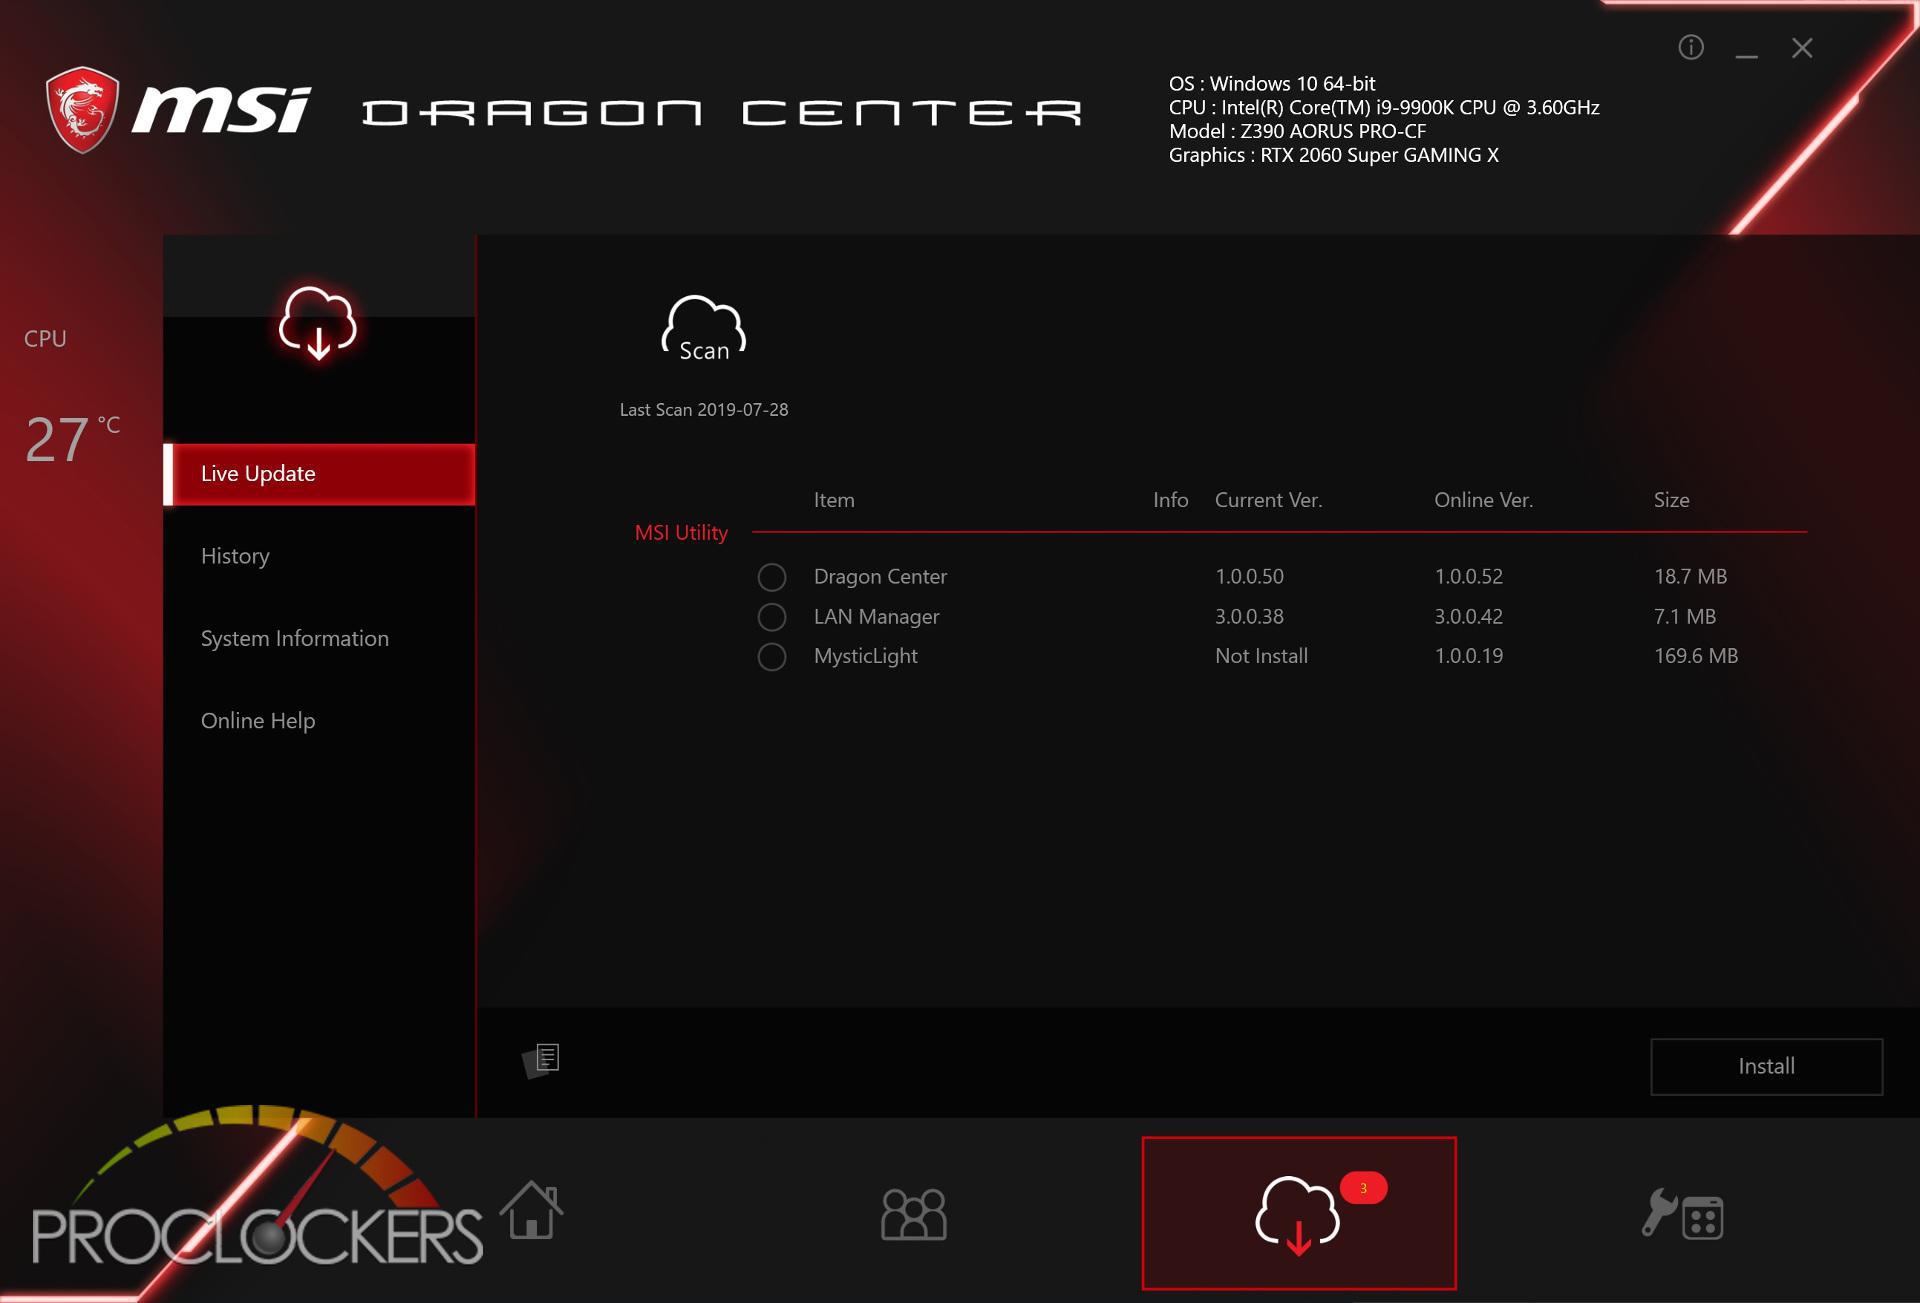This screenshot has height=1303, width=1920.
Task: Select the Dragon Center radio button
Action: [x=772, y=577]
